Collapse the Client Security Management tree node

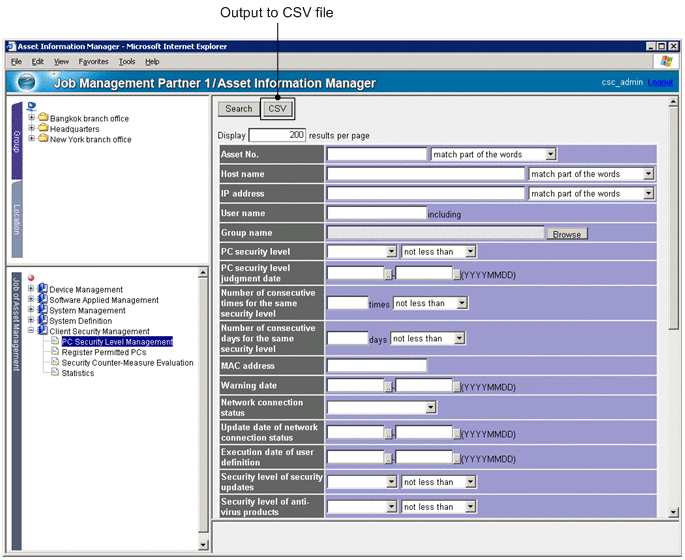(x=32, y=331)
